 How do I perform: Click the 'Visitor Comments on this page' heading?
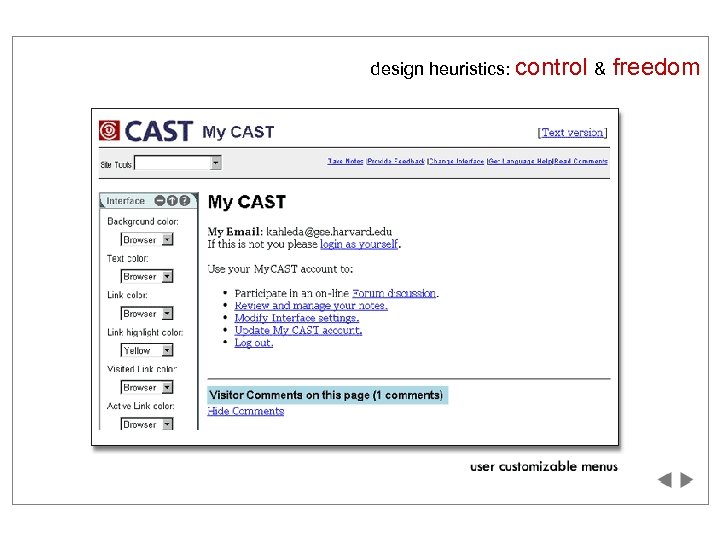[327, 395]
